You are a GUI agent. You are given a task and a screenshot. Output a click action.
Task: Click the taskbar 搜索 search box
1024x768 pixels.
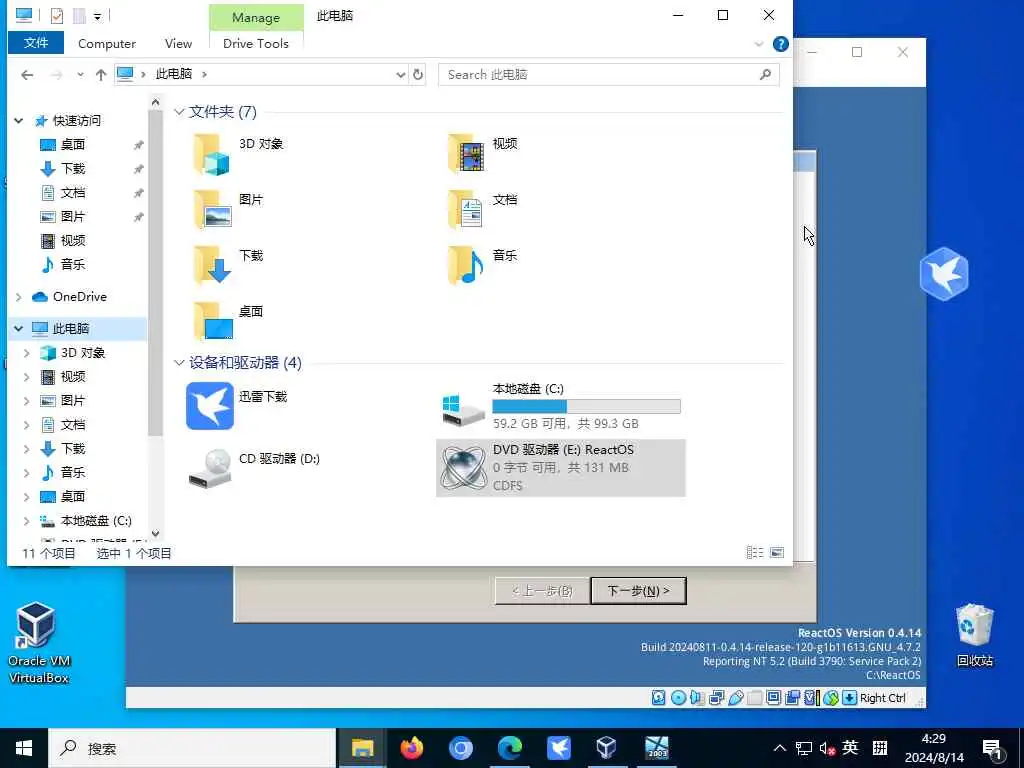193,748
